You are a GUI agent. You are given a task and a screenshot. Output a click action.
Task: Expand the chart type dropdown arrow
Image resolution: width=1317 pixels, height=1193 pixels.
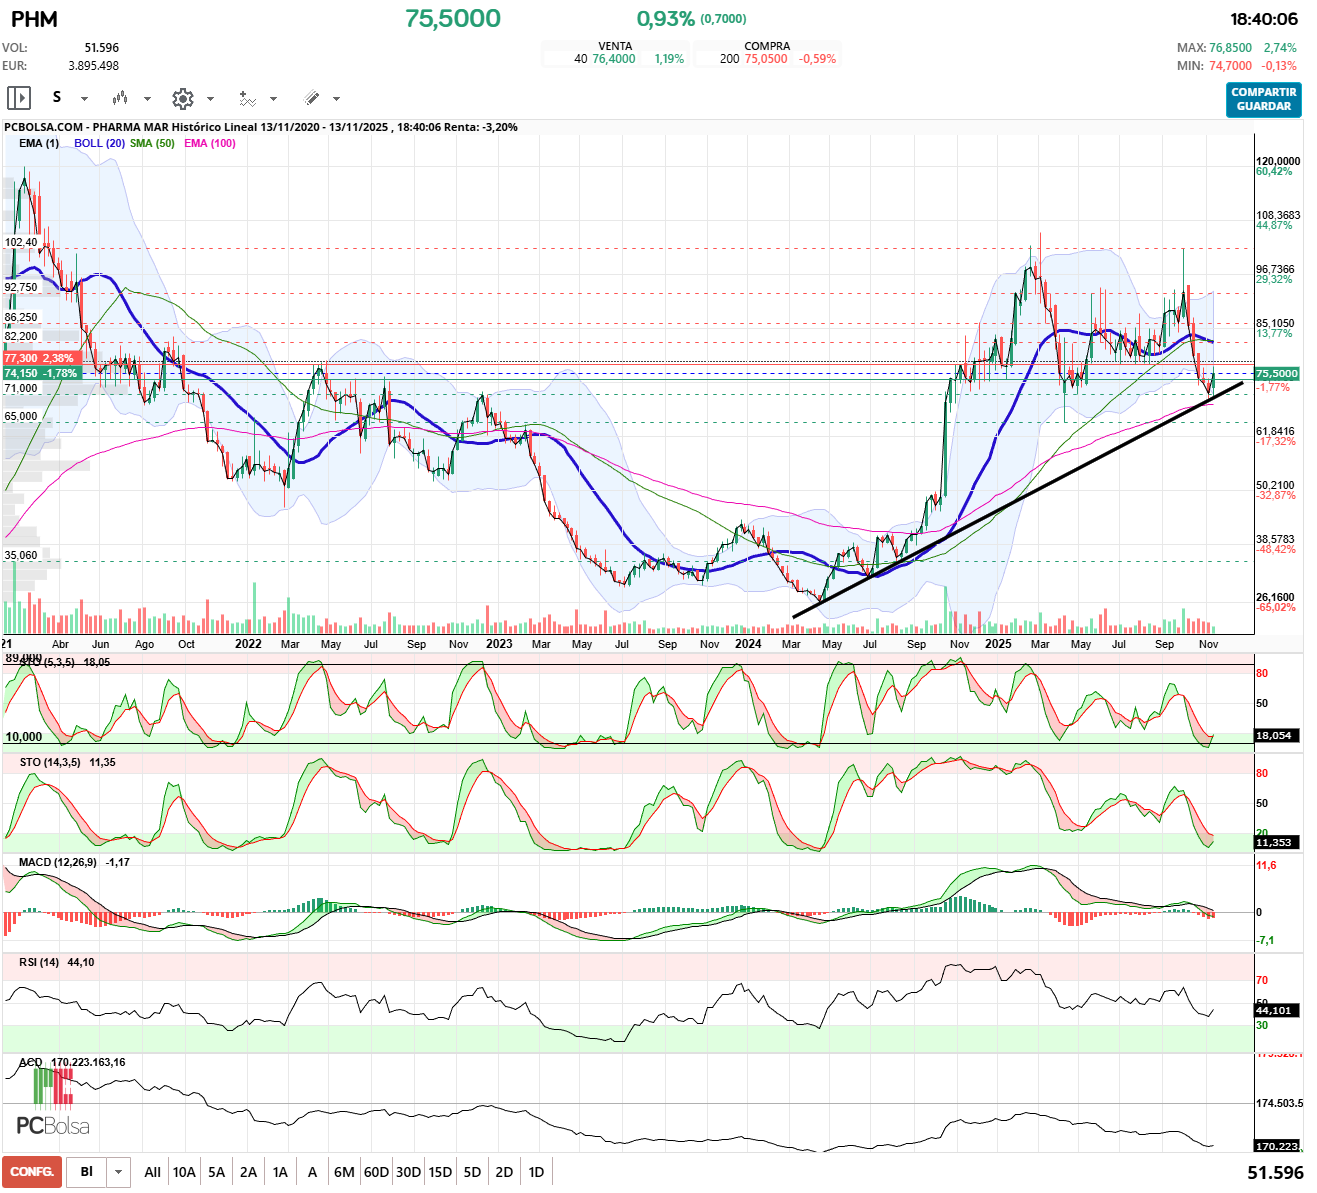tap(147, 99)
